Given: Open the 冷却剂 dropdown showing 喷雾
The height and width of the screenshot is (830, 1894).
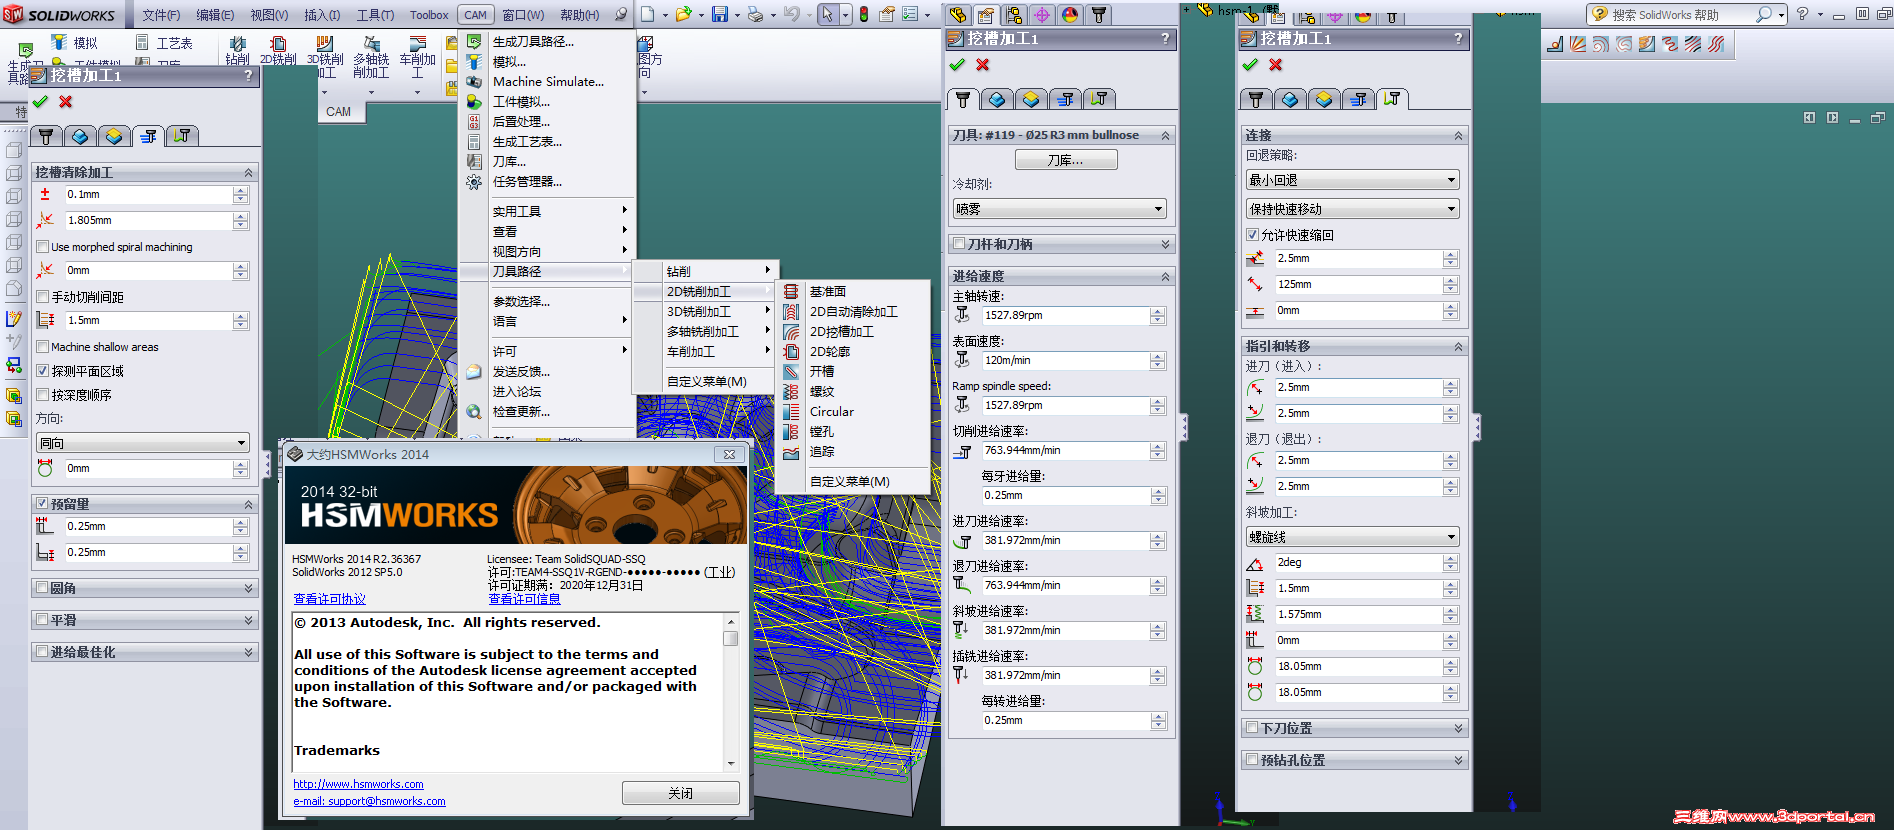Looking at the screenshot, I should 1060,209.
